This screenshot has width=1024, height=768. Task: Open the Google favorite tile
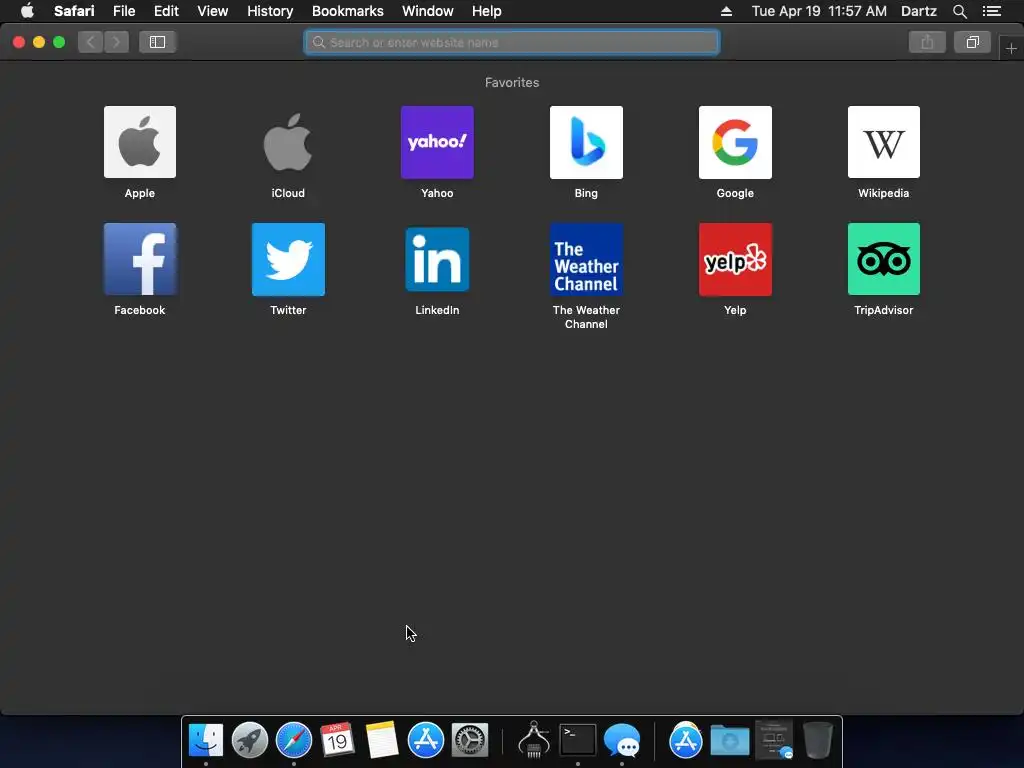(735, 142)
